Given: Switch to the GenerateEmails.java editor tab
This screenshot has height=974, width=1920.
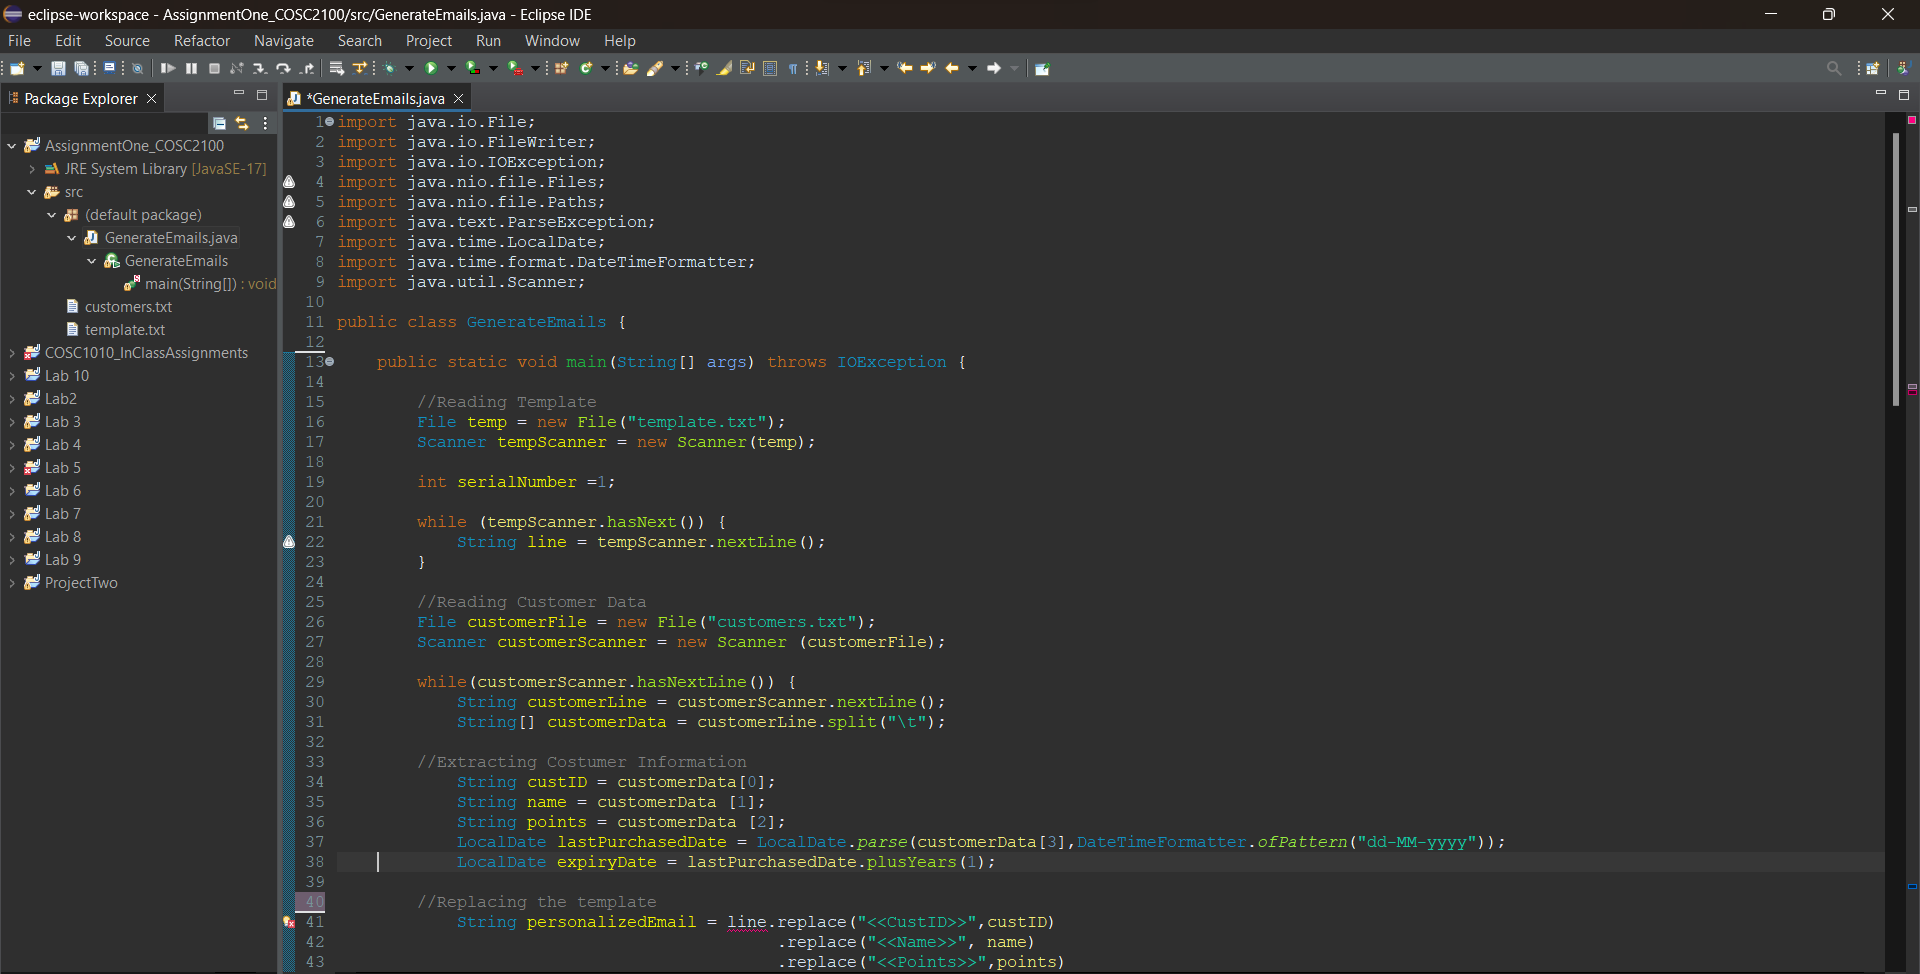Looking at the screenshot, I should pyautogui.click(x=377, y=98).
